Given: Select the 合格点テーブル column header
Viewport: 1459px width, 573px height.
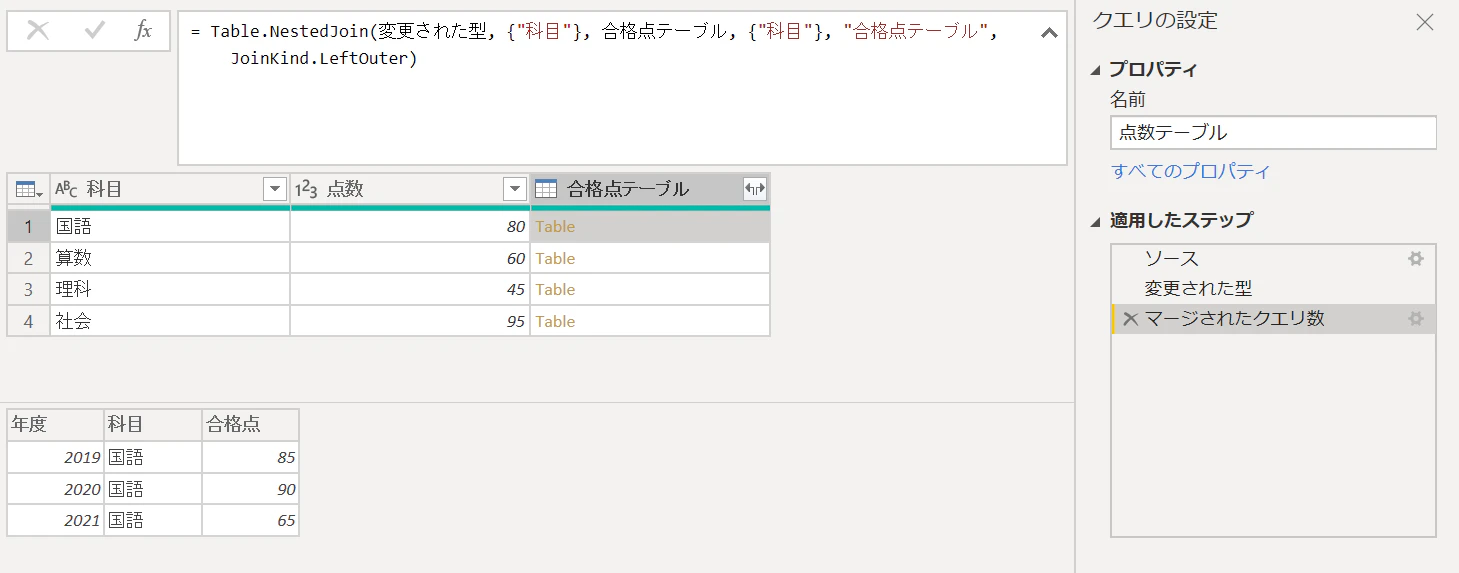Looking at the screenshot, I should [x=650, y=189].
